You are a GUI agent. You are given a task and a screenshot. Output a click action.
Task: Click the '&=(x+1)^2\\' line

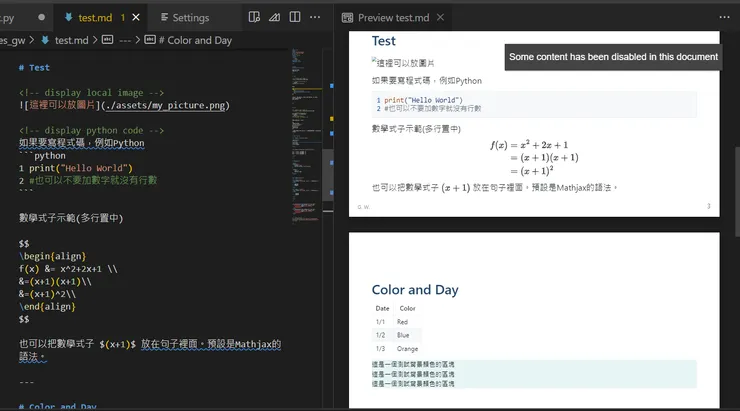point(47,294)
